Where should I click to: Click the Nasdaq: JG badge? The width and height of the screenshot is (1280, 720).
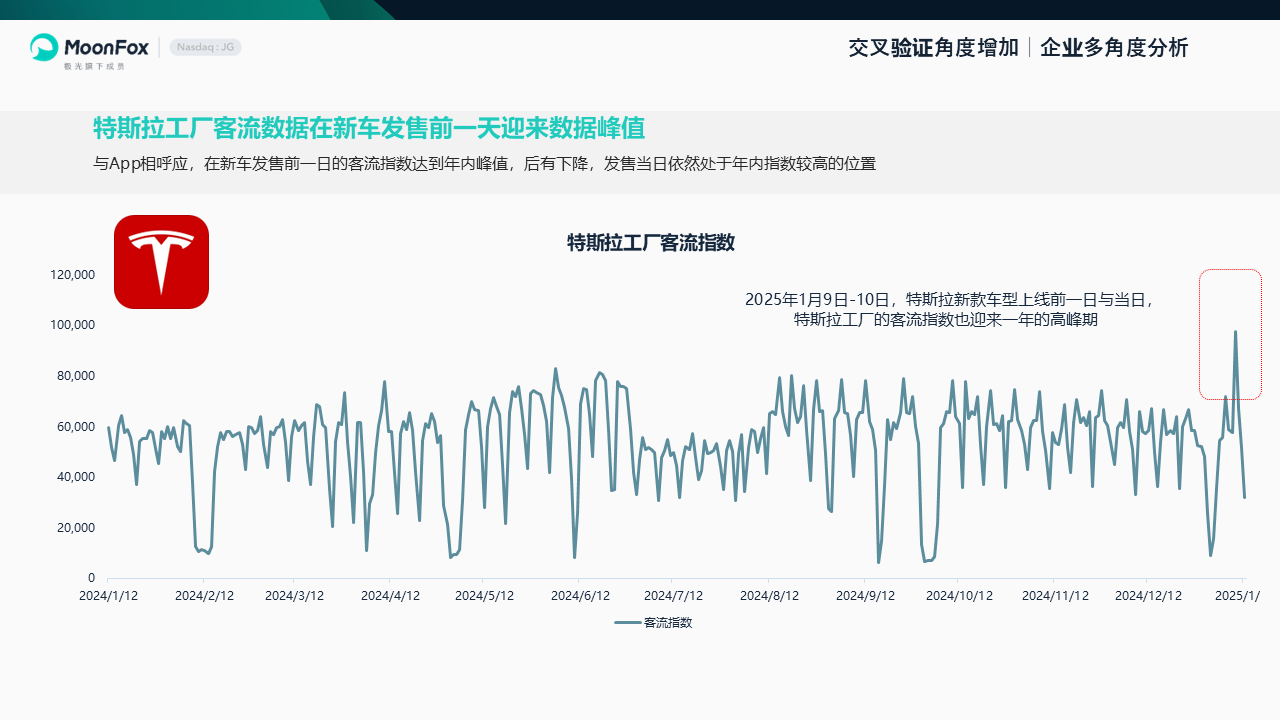205,47
